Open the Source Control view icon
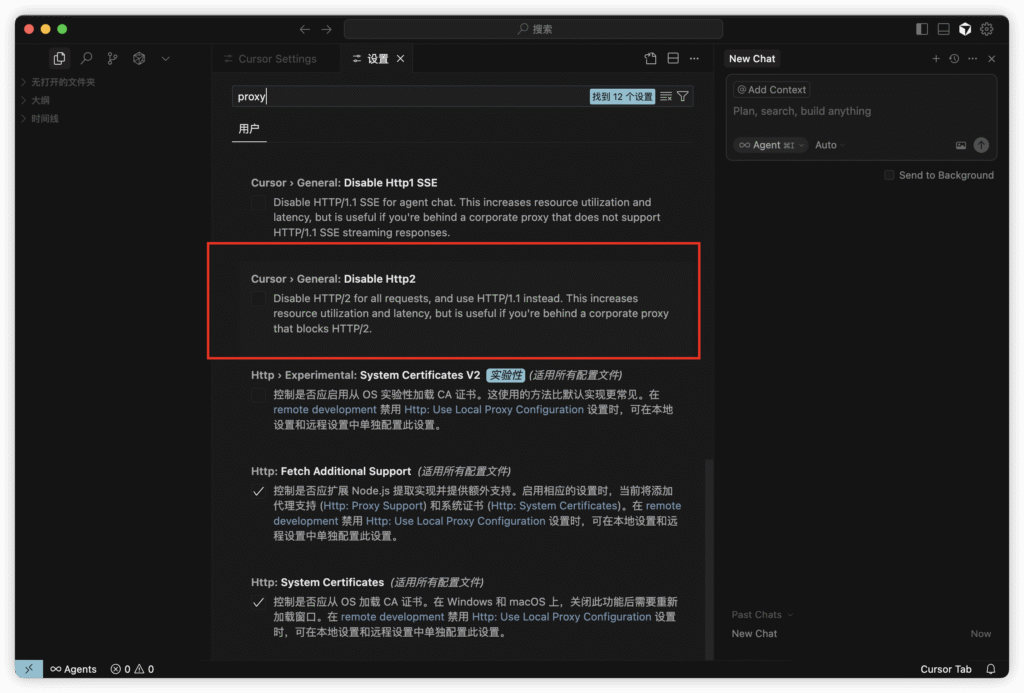Screen dimensions: 1024x693 [113, 59]
